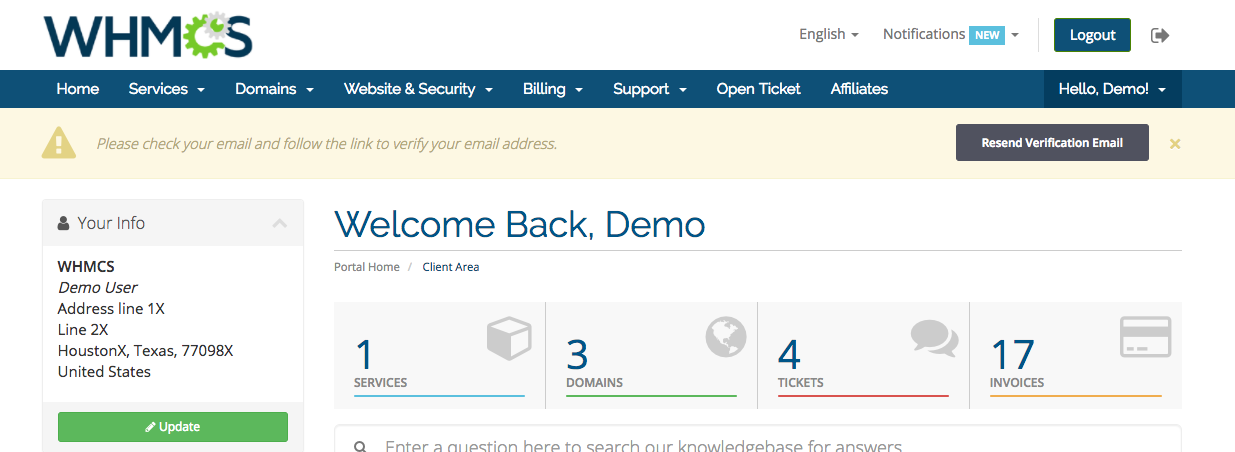Expand the Website & Security menu
1235x452 pixels.
coord(418,89)
